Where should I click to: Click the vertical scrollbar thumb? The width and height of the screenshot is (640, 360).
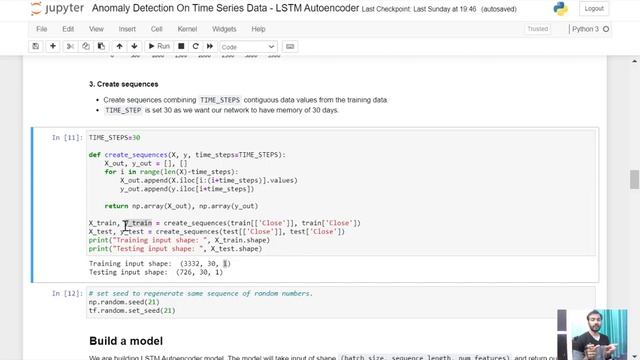point(634,180)
